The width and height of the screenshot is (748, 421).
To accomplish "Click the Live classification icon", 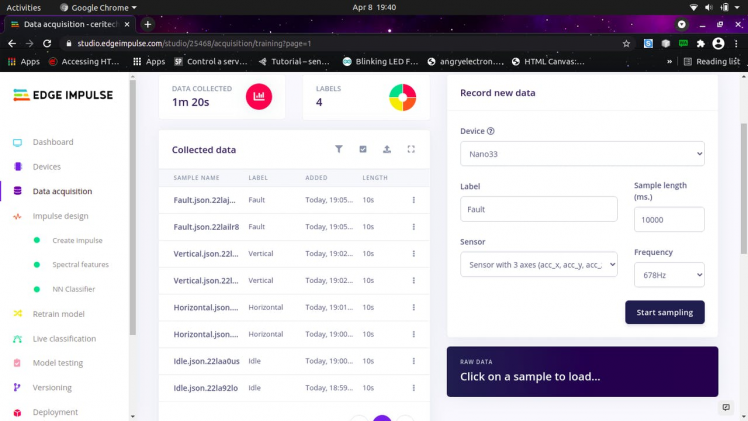I will click(18, 339).
